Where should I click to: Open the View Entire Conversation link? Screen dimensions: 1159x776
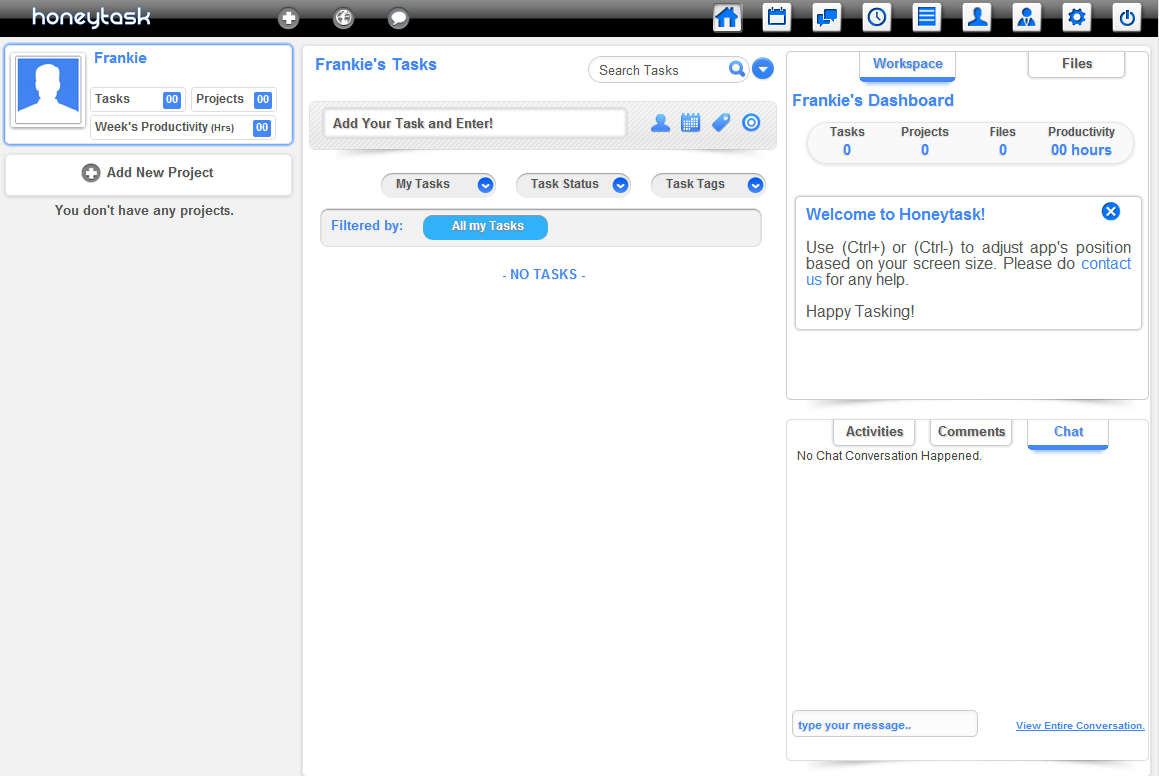(x=1080, y=726)
